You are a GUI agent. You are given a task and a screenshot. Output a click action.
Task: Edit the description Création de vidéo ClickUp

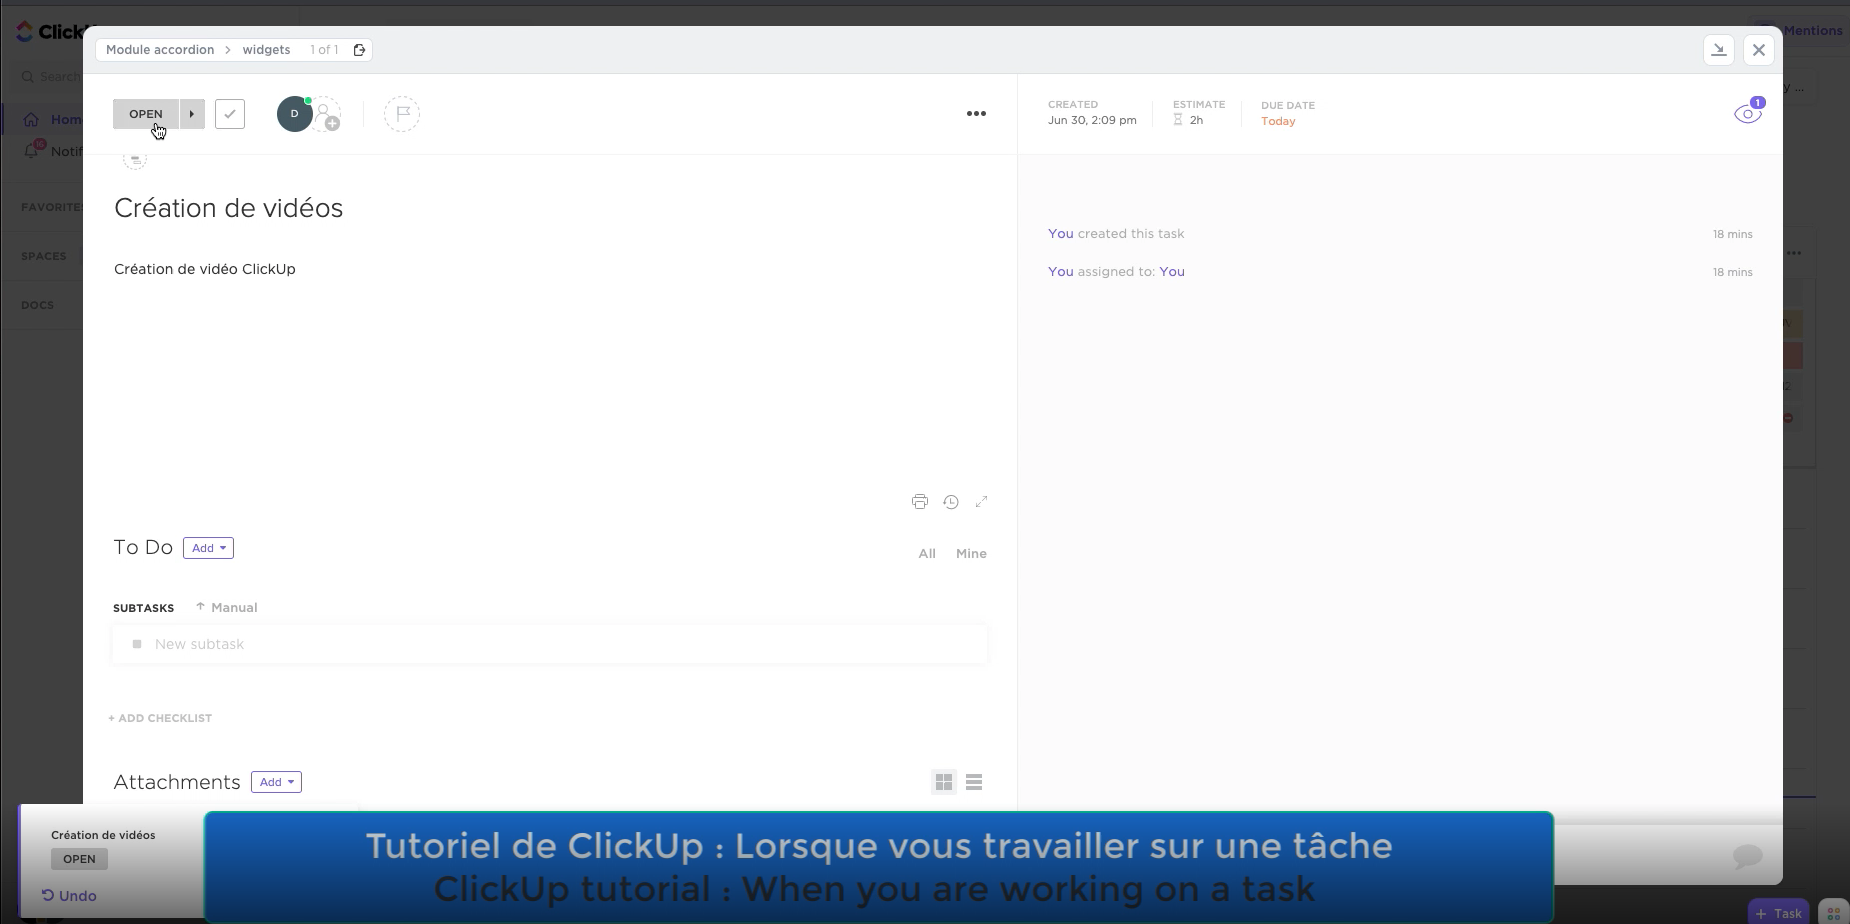[x=205, y=269]
